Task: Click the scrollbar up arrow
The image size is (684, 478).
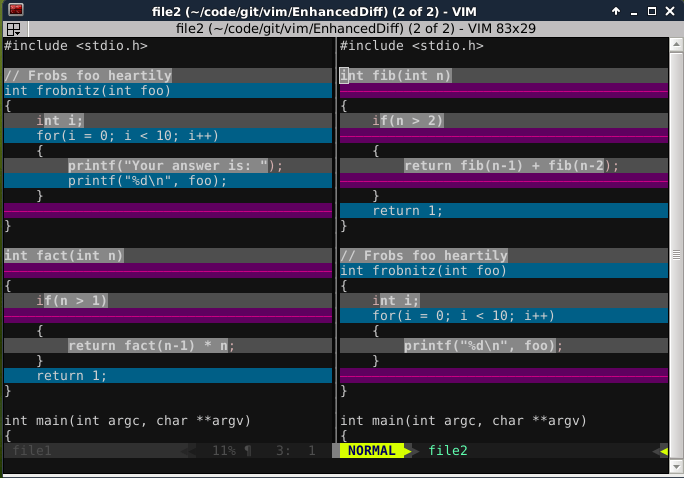Action: click(676, 44)
